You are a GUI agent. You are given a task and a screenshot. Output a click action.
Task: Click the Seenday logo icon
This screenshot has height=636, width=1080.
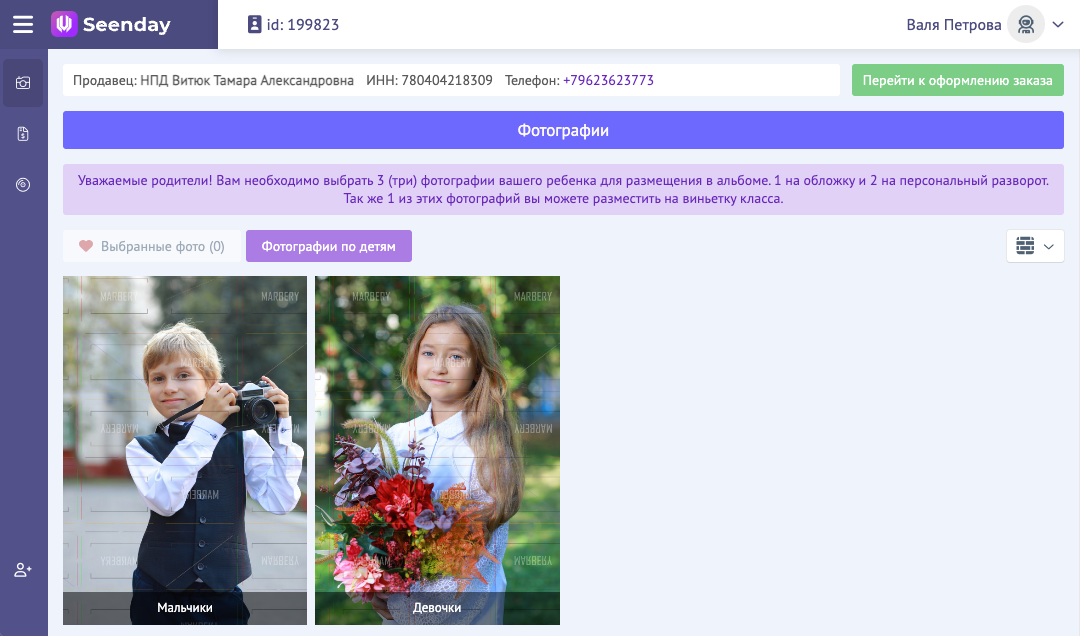64,24
